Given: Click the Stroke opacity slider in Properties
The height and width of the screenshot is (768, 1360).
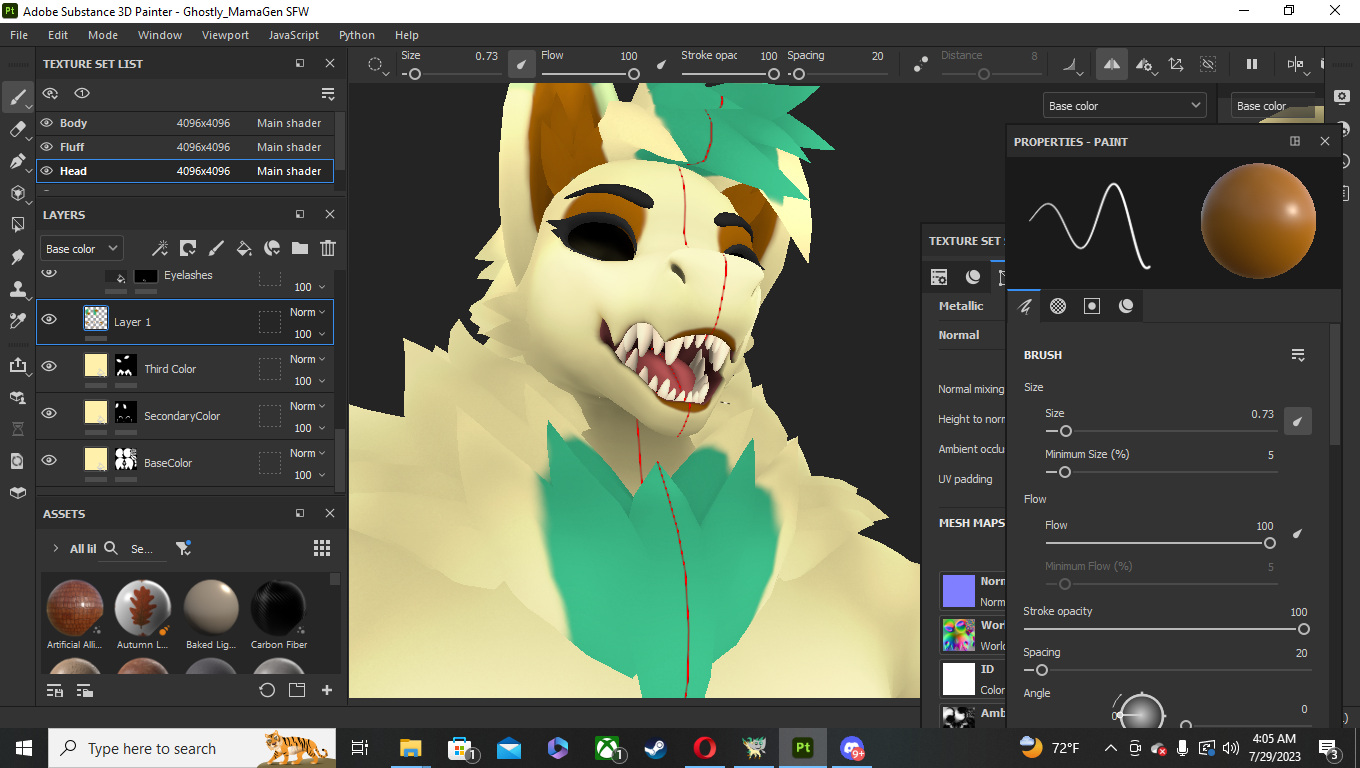Looking at the screenshot, I should tap(1164, 629).
